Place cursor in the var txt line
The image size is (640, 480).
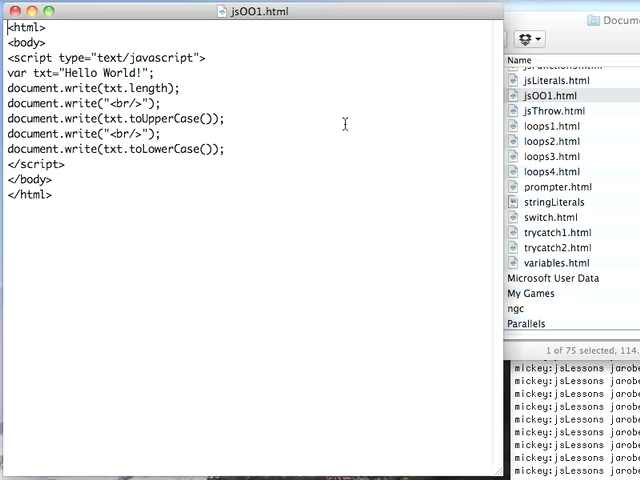tap(81, 73)
